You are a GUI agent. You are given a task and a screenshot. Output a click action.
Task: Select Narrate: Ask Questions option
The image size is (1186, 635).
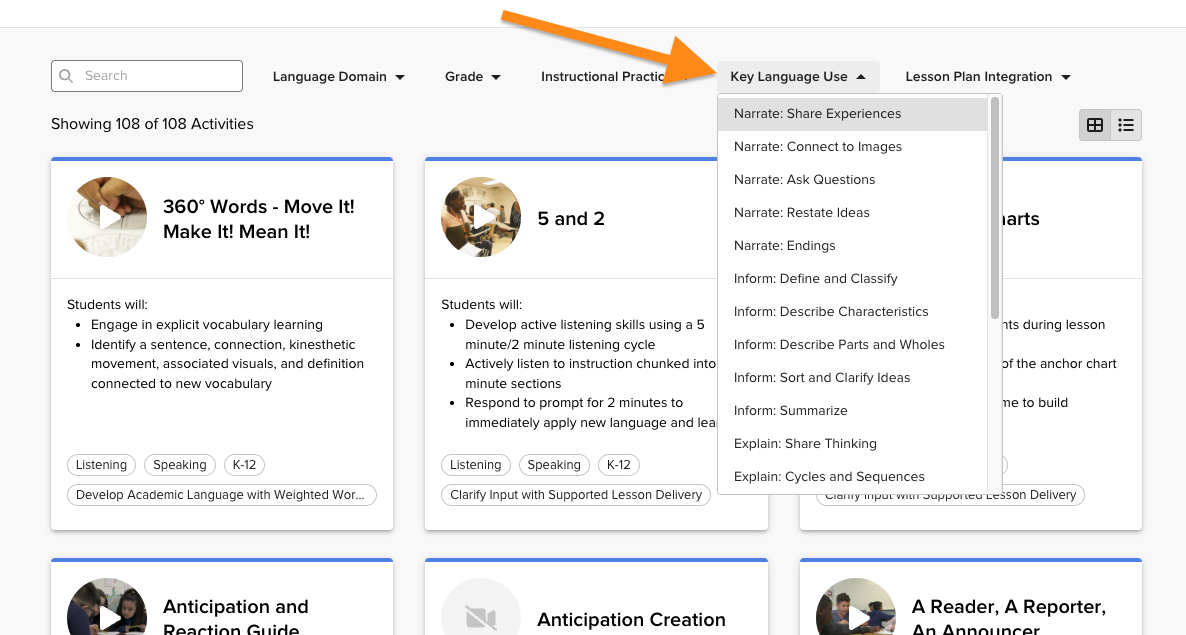(852, 180)
